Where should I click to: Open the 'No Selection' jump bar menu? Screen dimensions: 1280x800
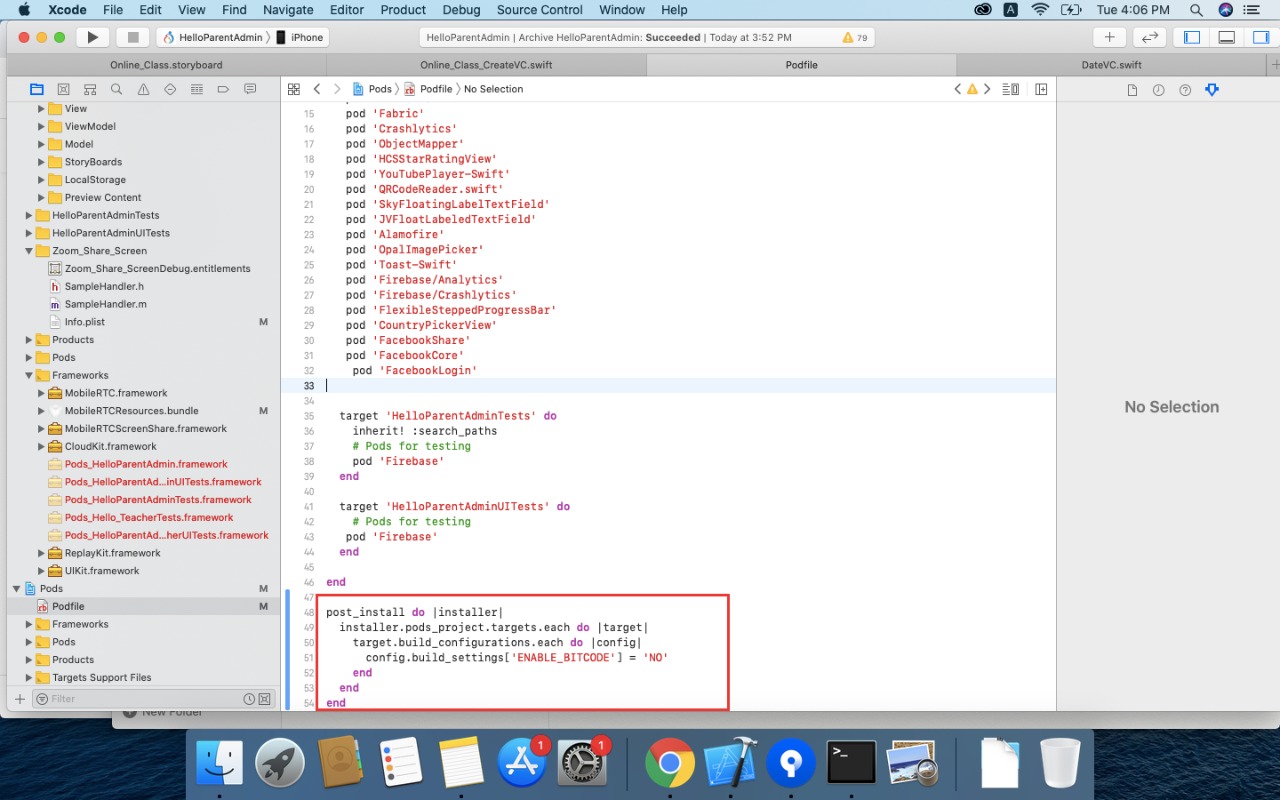click(x=493, y=89)
